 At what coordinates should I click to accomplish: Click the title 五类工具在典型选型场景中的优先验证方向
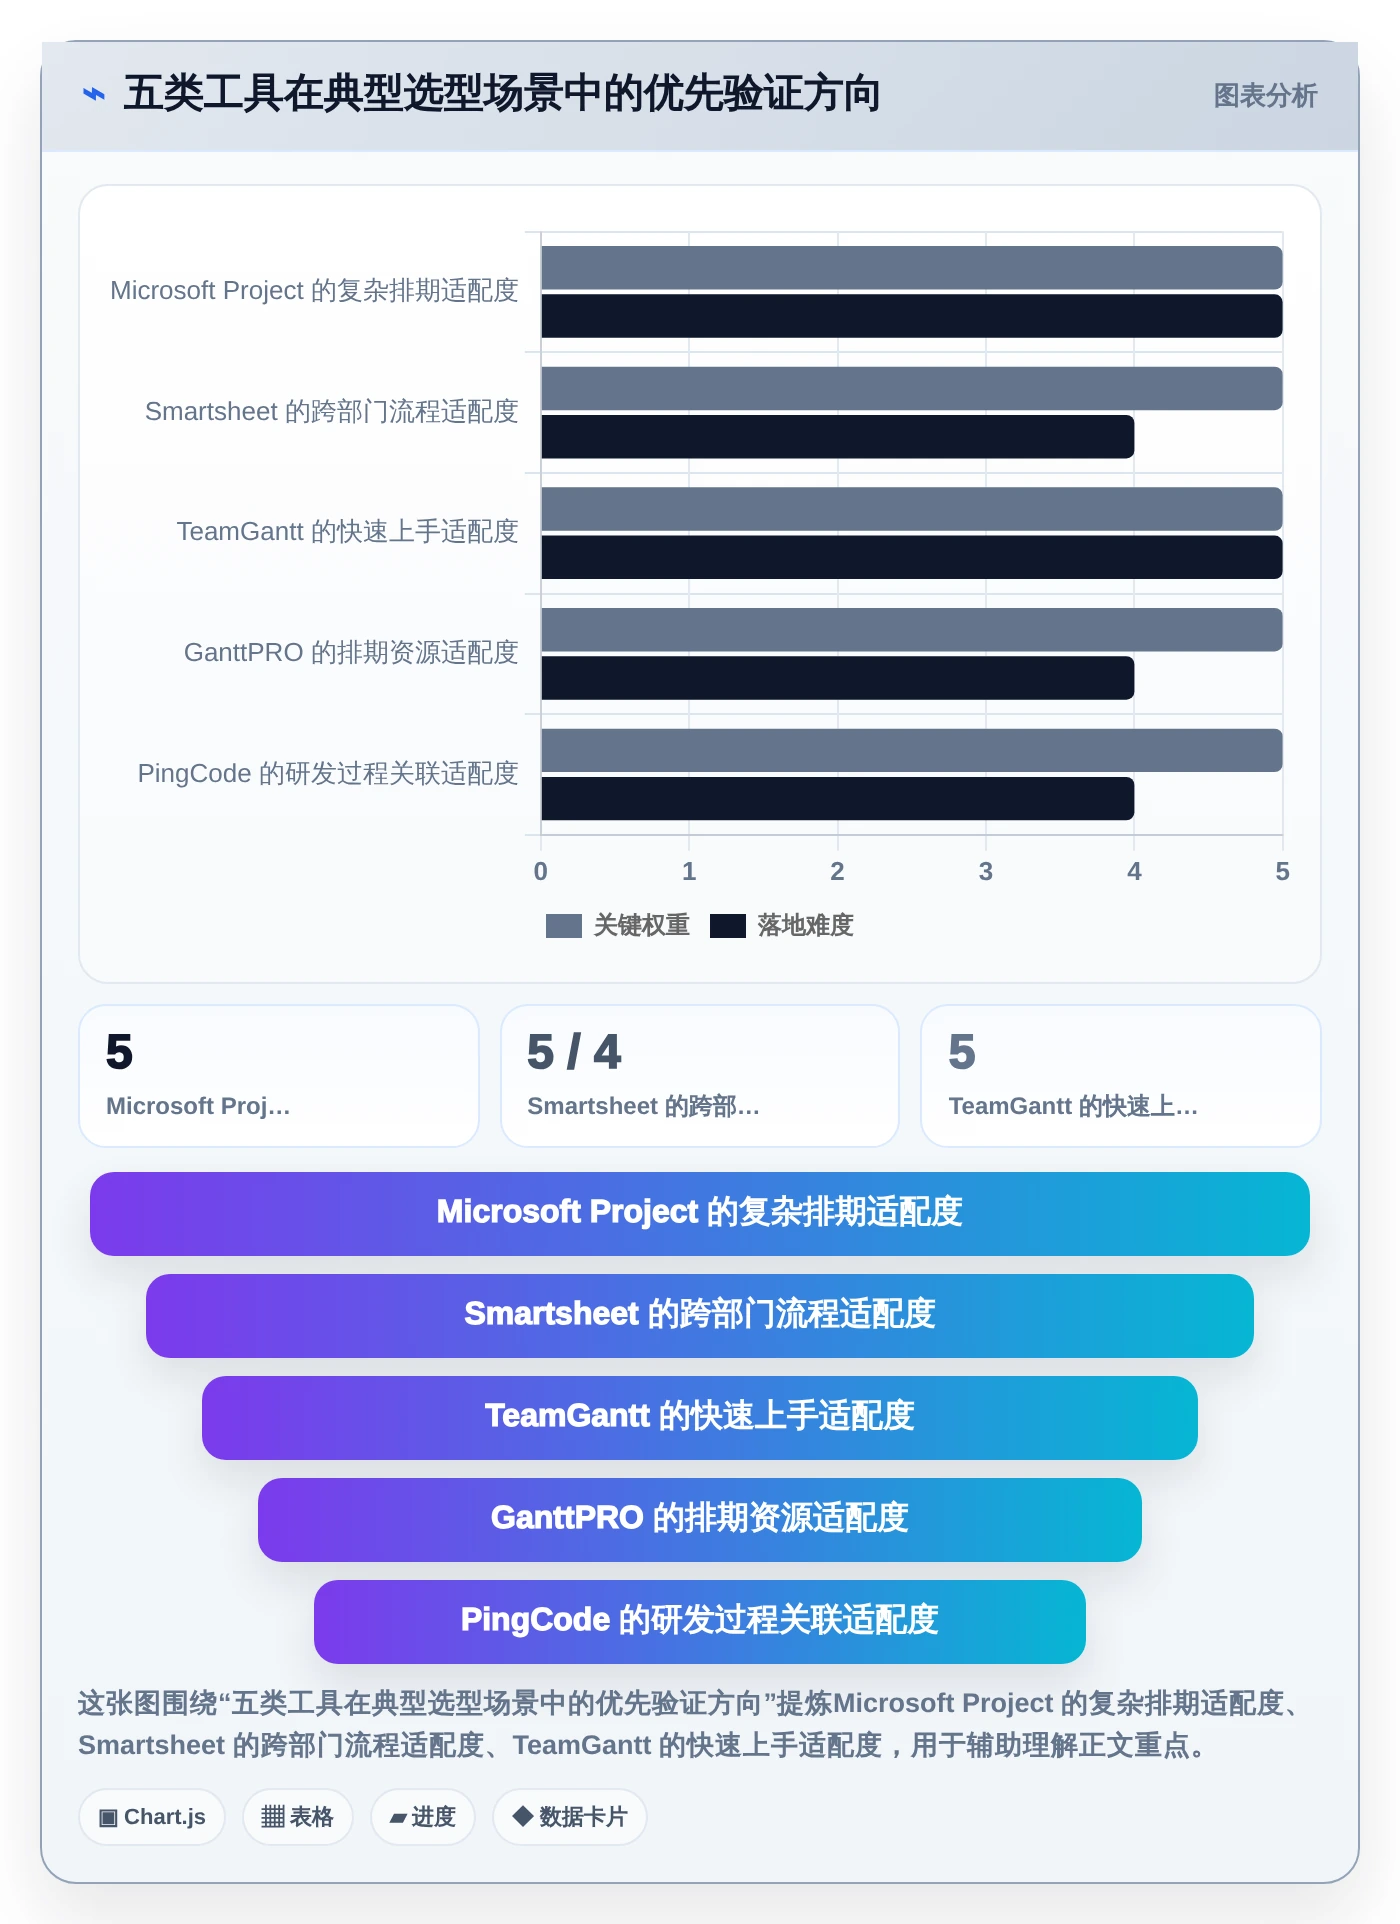coord(502,94)
